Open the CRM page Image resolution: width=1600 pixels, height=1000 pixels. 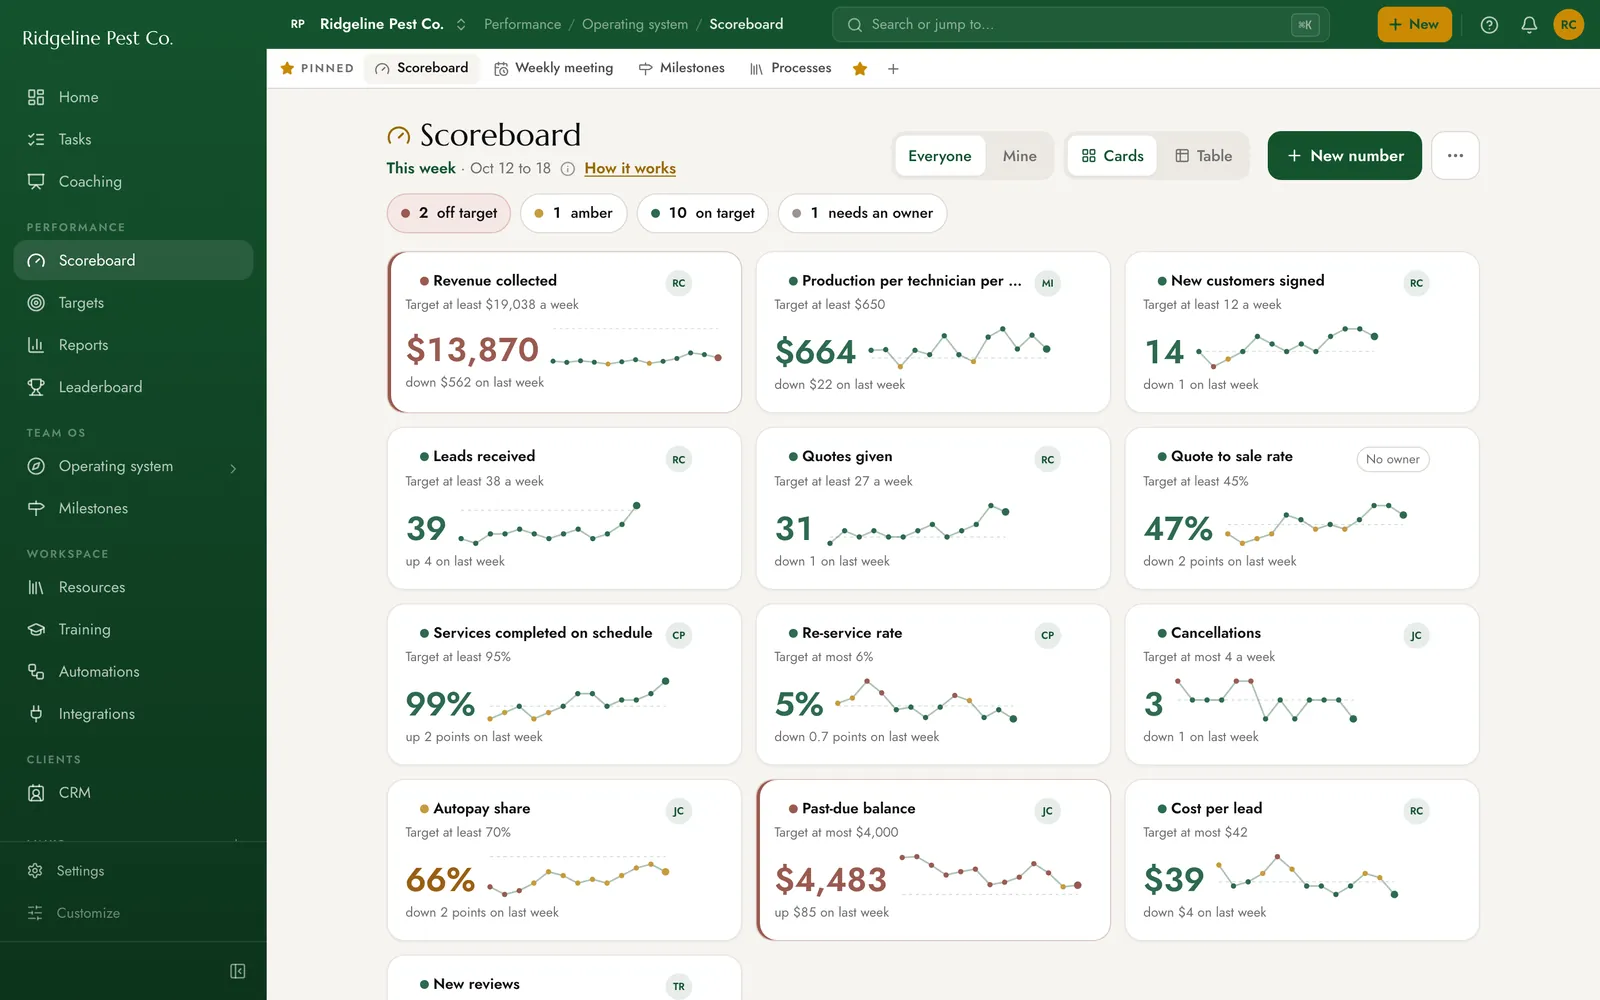click(133, 792)
